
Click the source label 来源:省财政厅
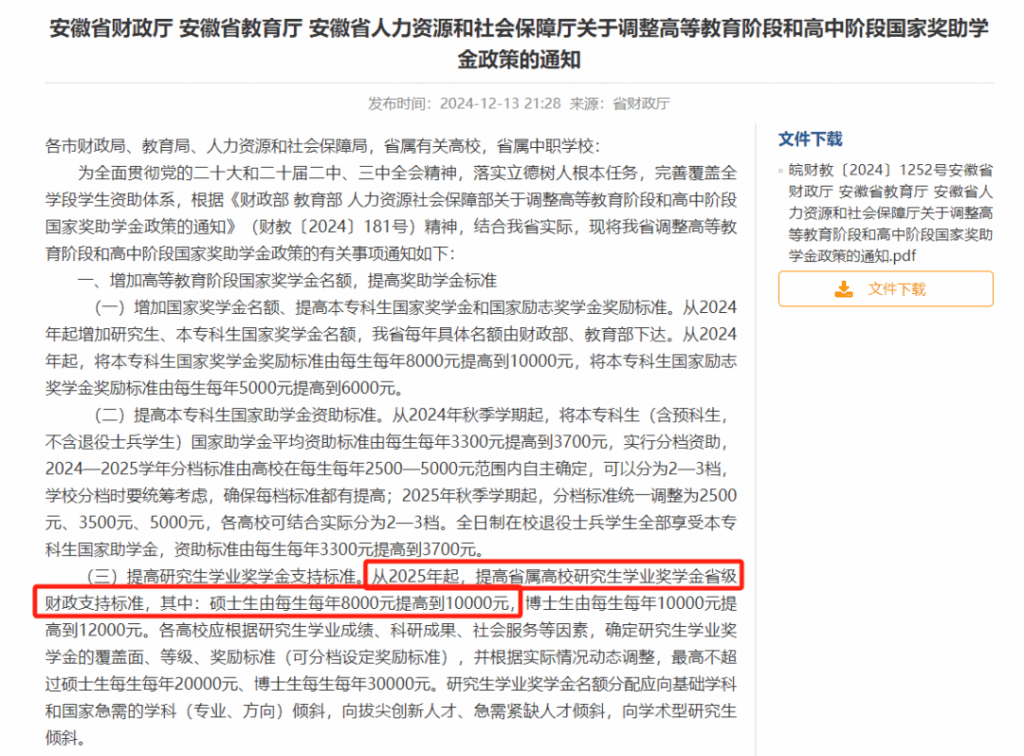pyautogui.click(x=620, y=103)
